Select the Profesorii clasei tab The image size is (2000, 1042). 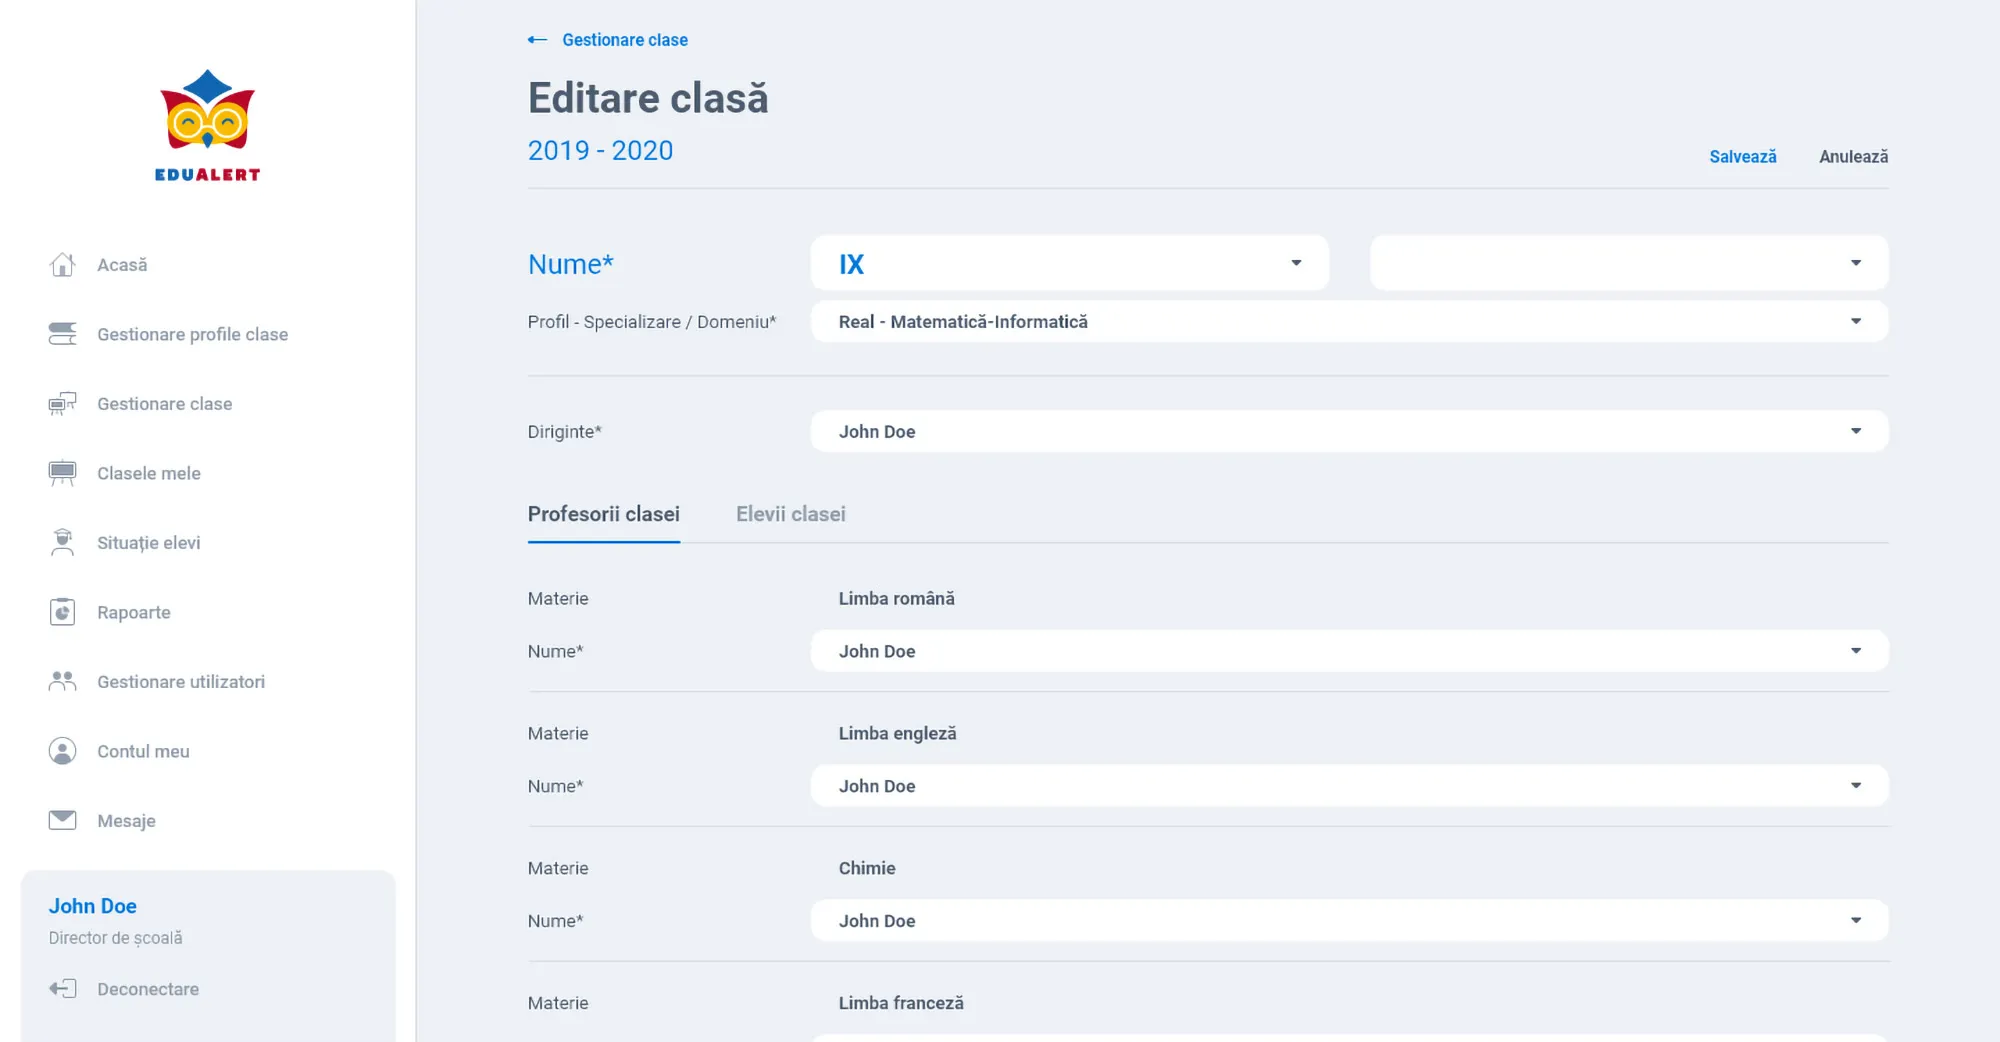point(603,514)
